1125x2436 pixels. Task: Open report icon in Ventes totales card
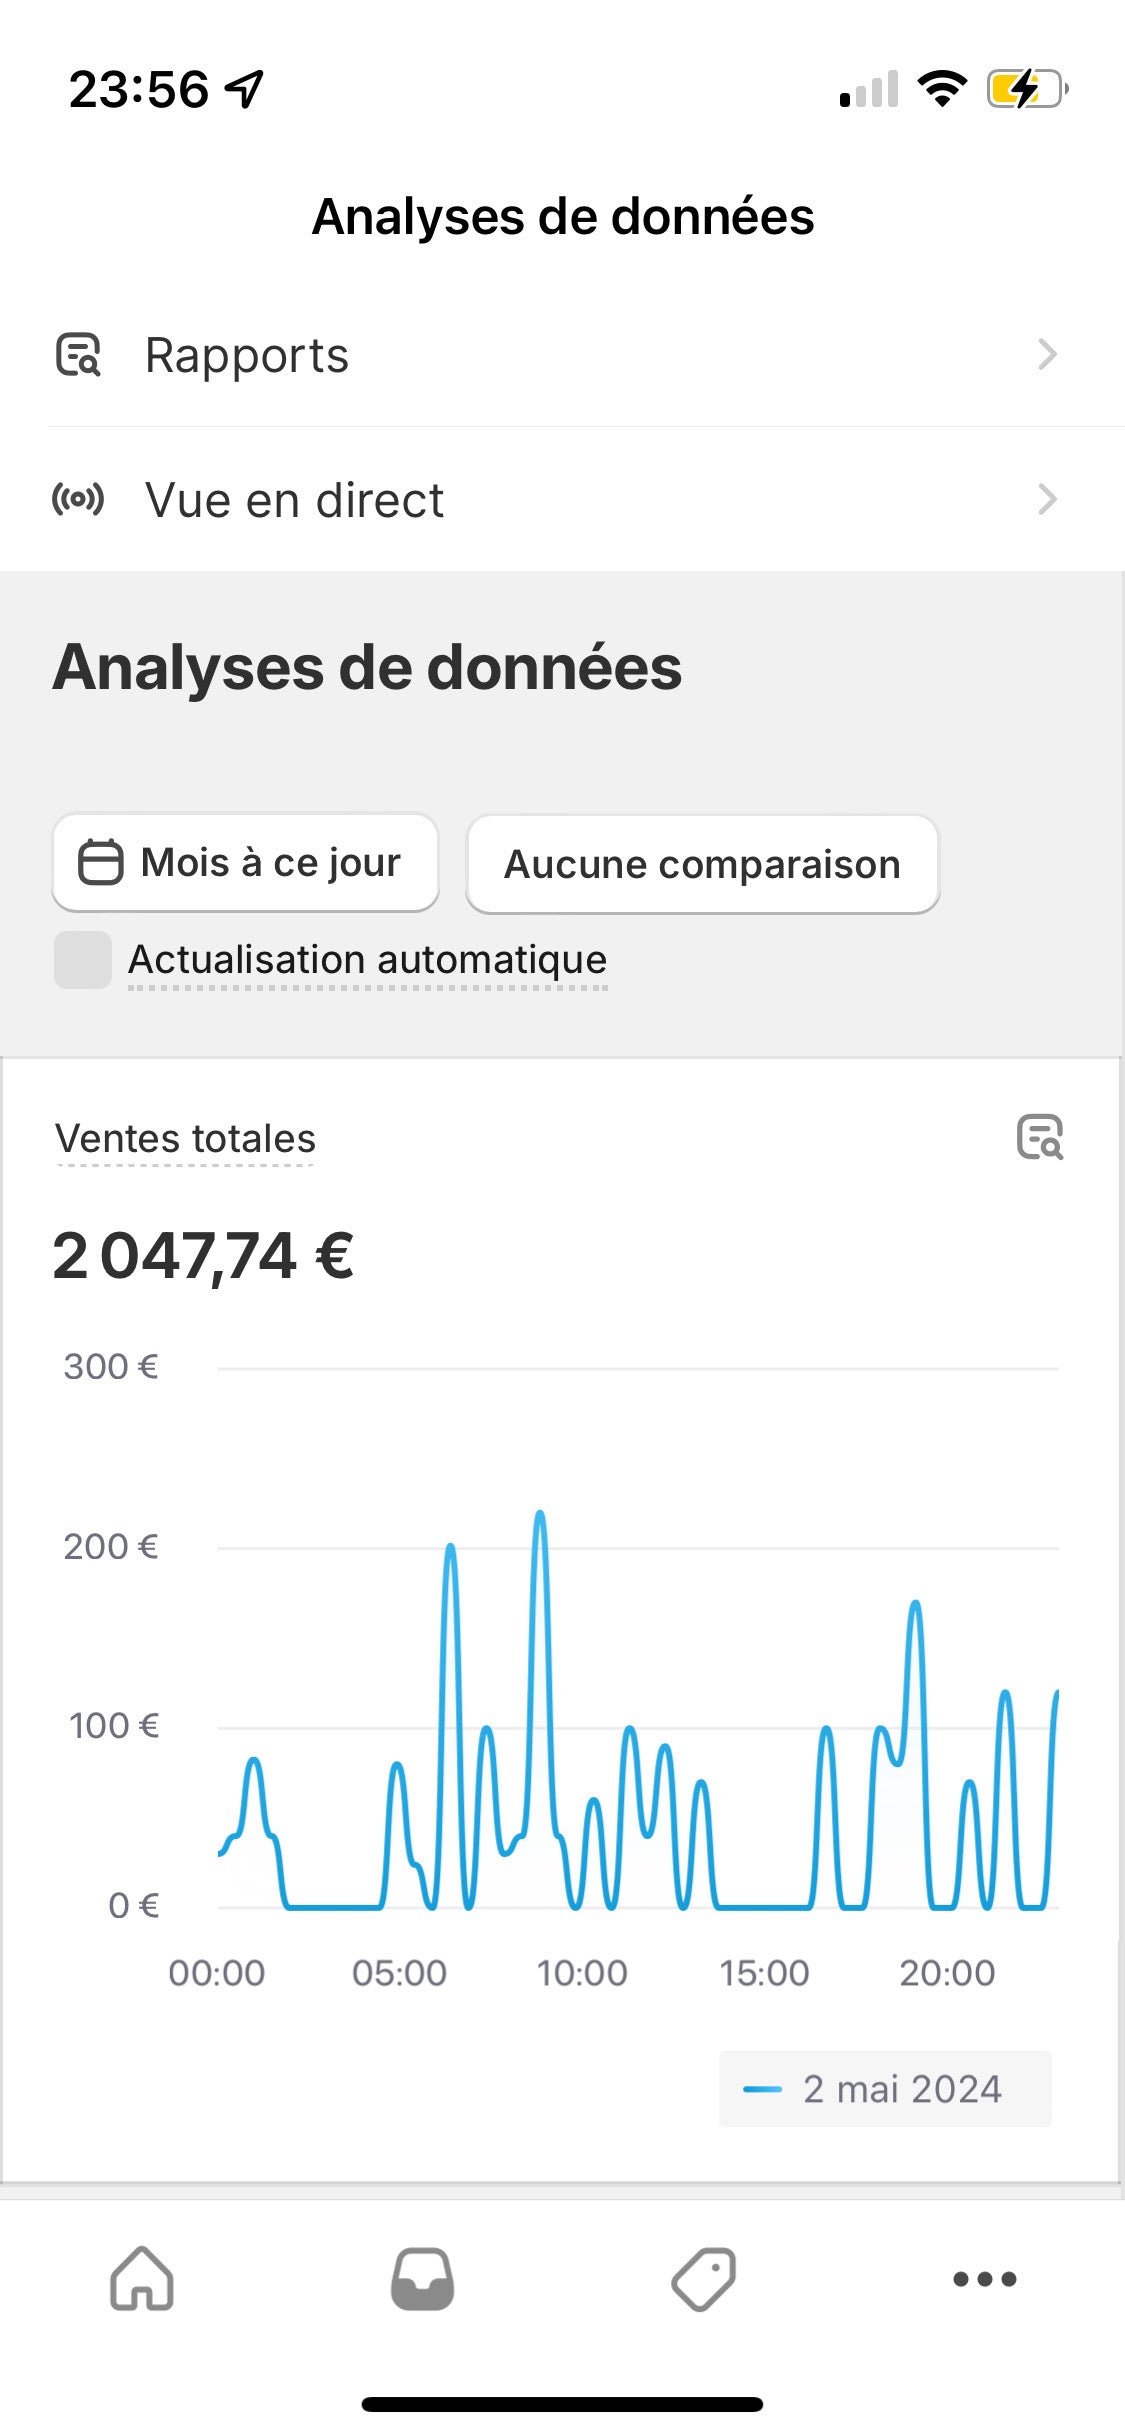point(1040,1137)
